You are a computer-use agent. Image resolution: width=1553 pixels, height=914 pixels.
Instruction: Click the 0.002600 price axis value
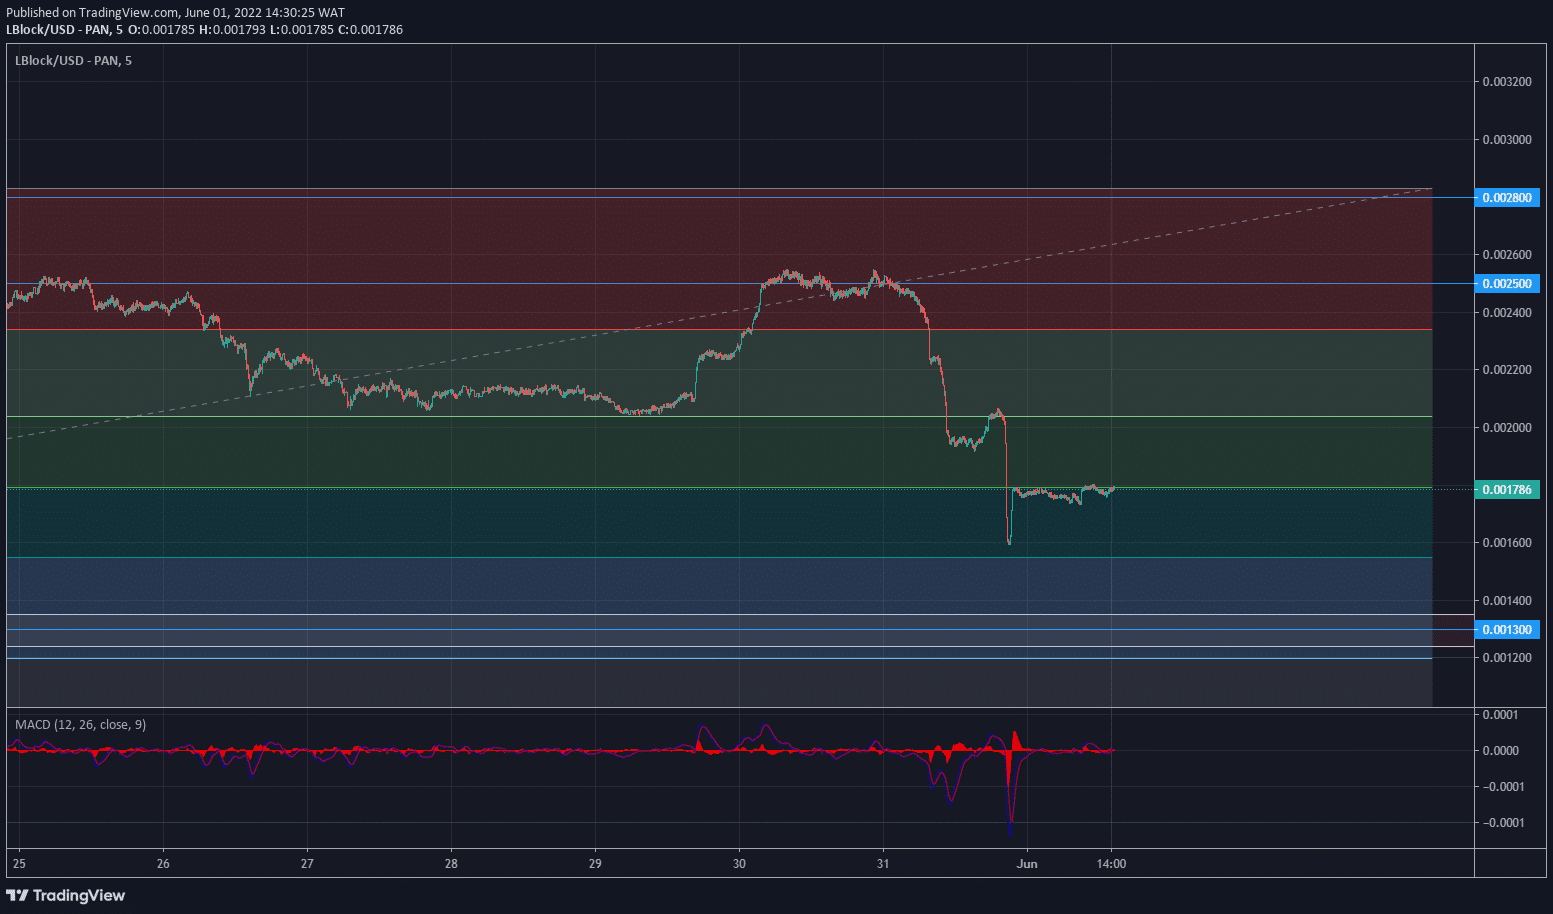pos(1507,255)
